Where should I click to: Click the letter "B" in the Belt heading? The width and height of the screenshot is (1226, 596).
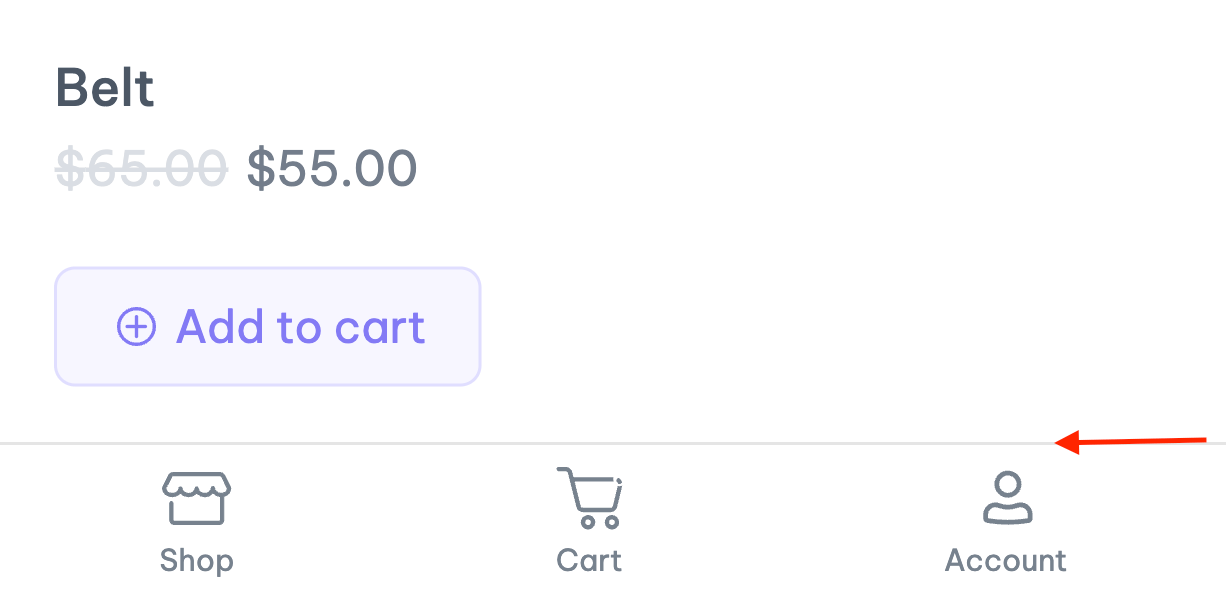pos(72,88)
